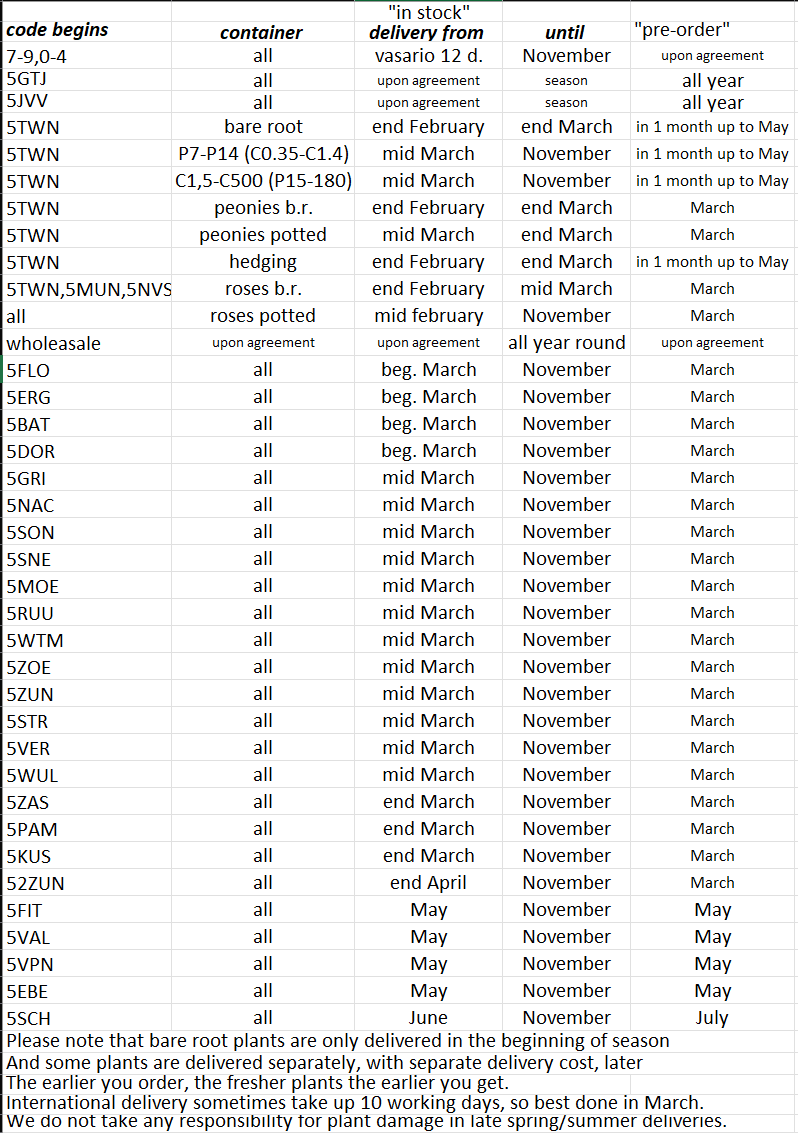Click the "bare root" container cell

262,127
